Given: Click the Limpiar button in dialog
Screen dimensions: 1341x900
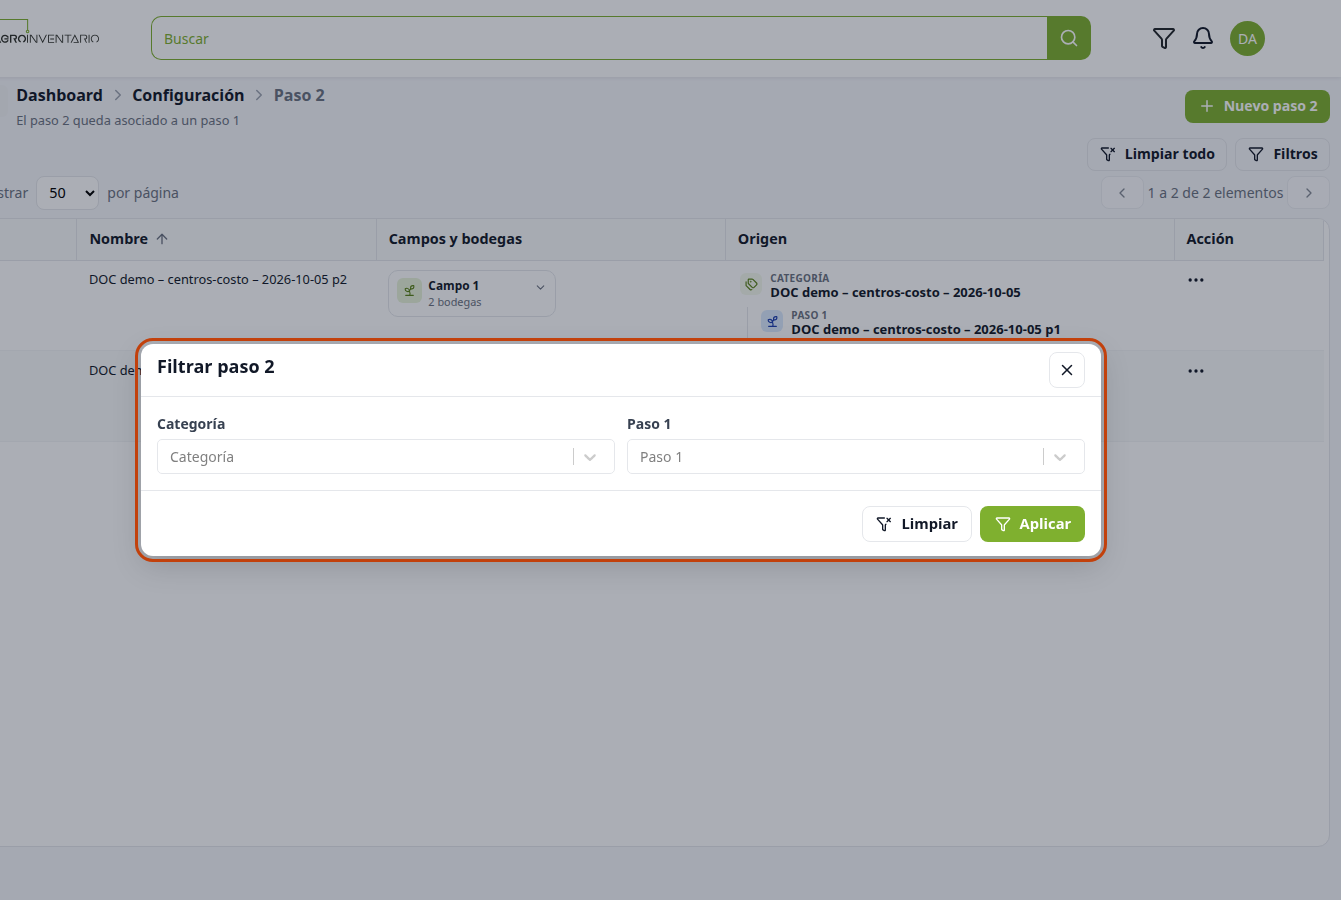Looking at the screenshot, I should (x=916, y=524).
